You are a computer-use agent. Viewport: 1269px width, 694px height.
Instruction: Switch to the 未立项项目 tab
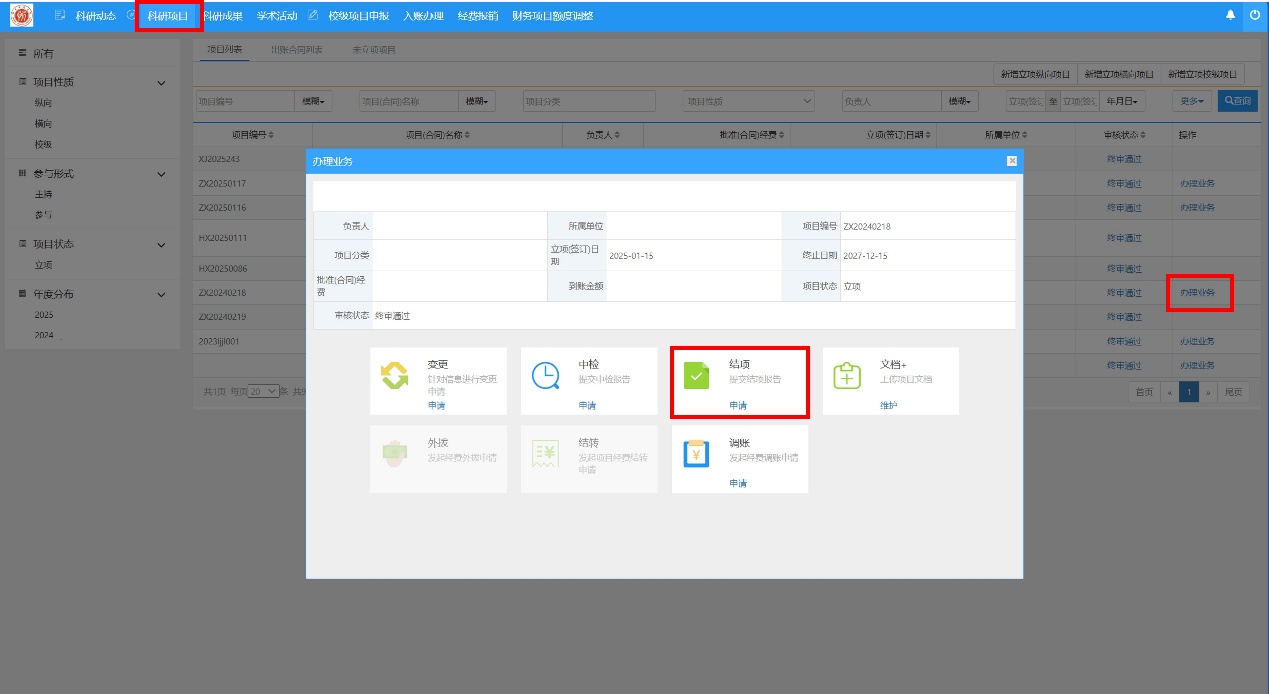373,49
